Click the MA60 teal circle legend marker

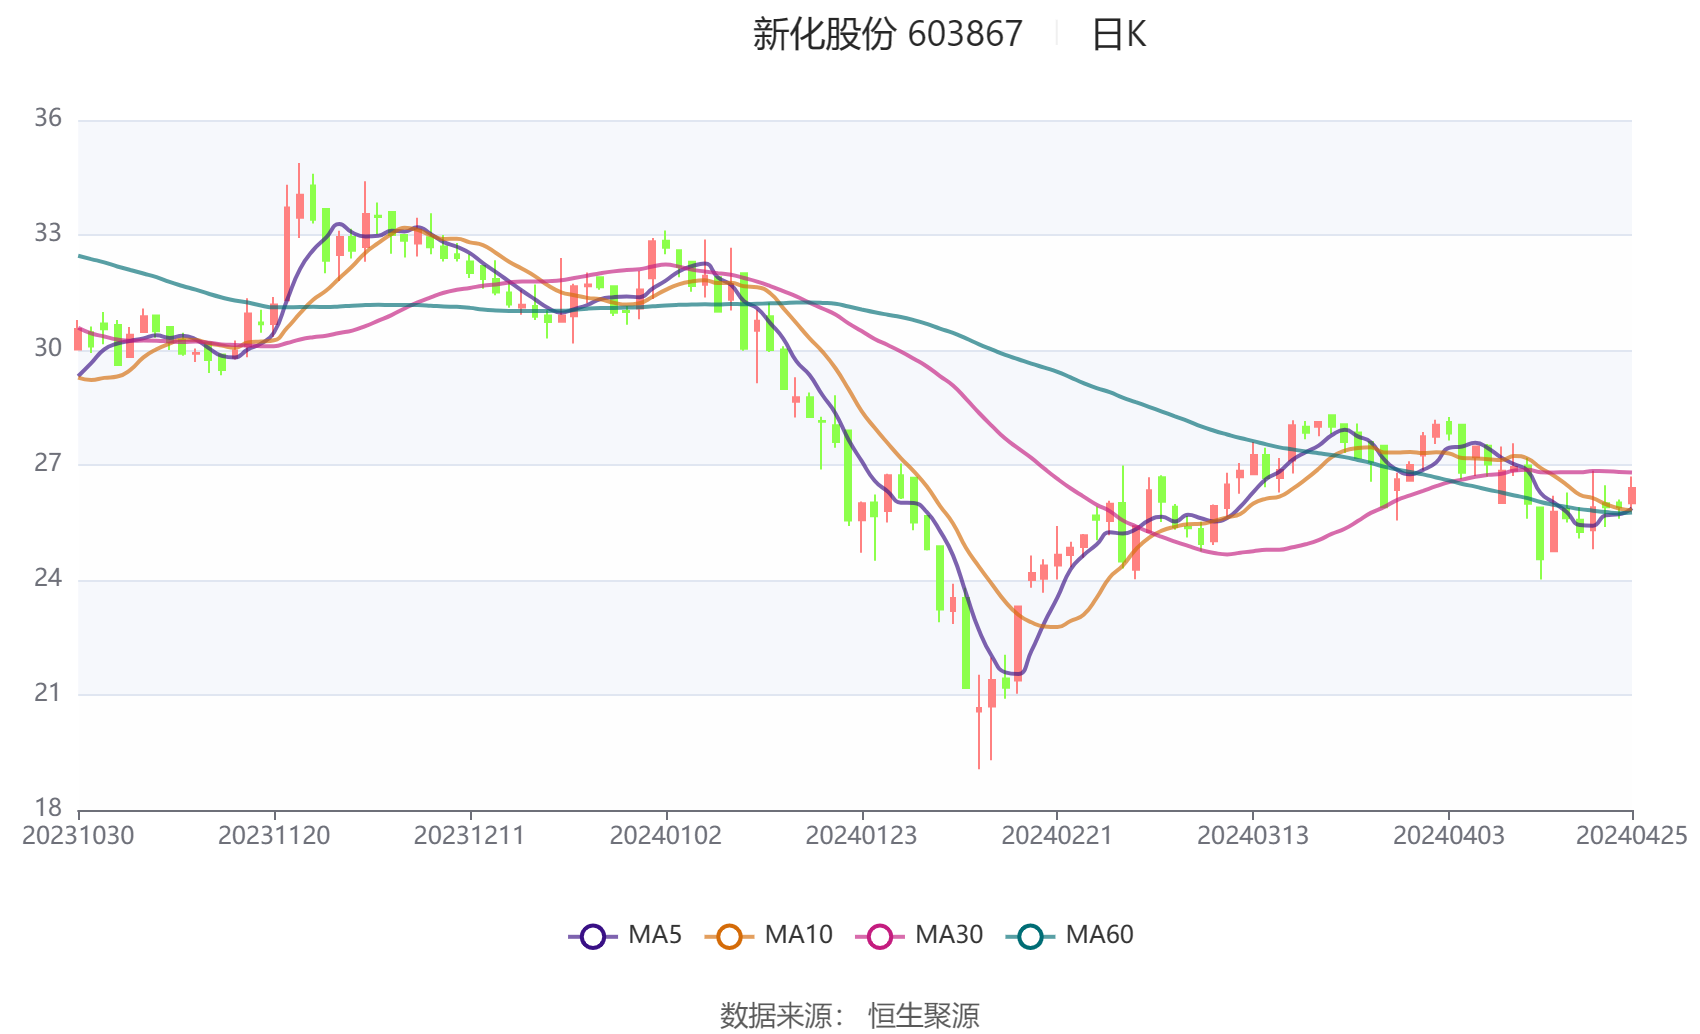pos(1030,937)
